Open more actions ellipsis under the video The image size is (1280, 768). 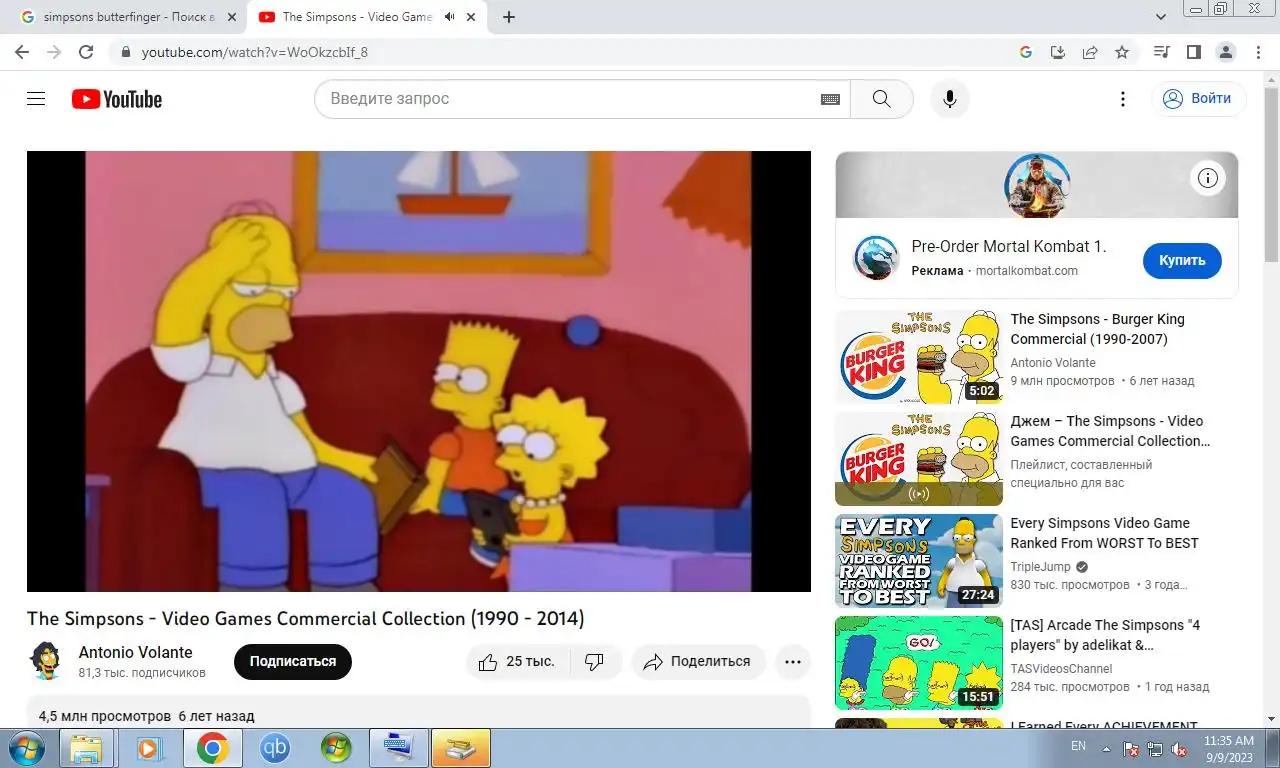coord(793,662)
